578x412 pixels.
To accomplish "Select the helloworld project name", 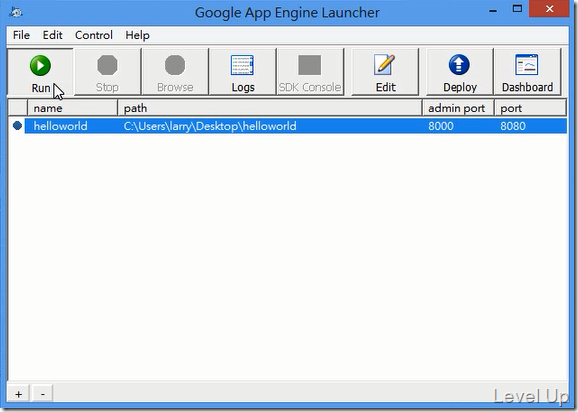I will [x=60, y=126].
